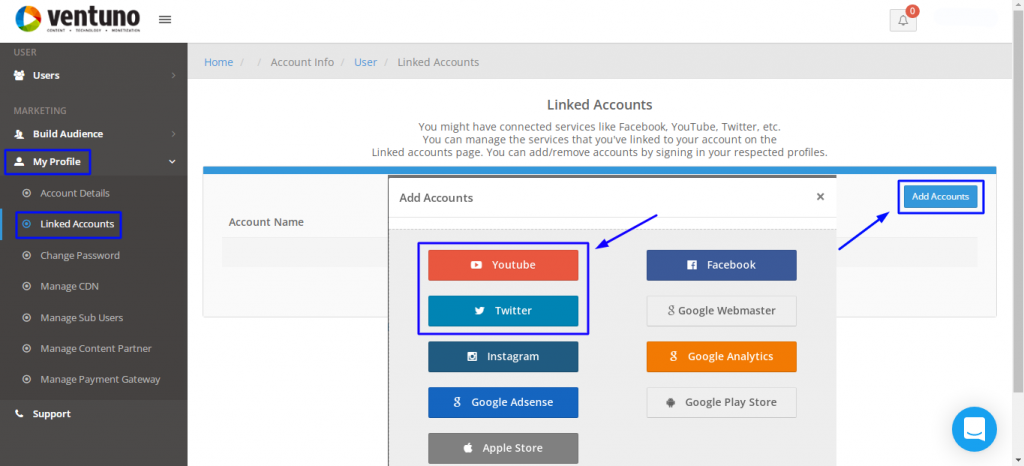Open Manage Content Partner page

[94, 349]
